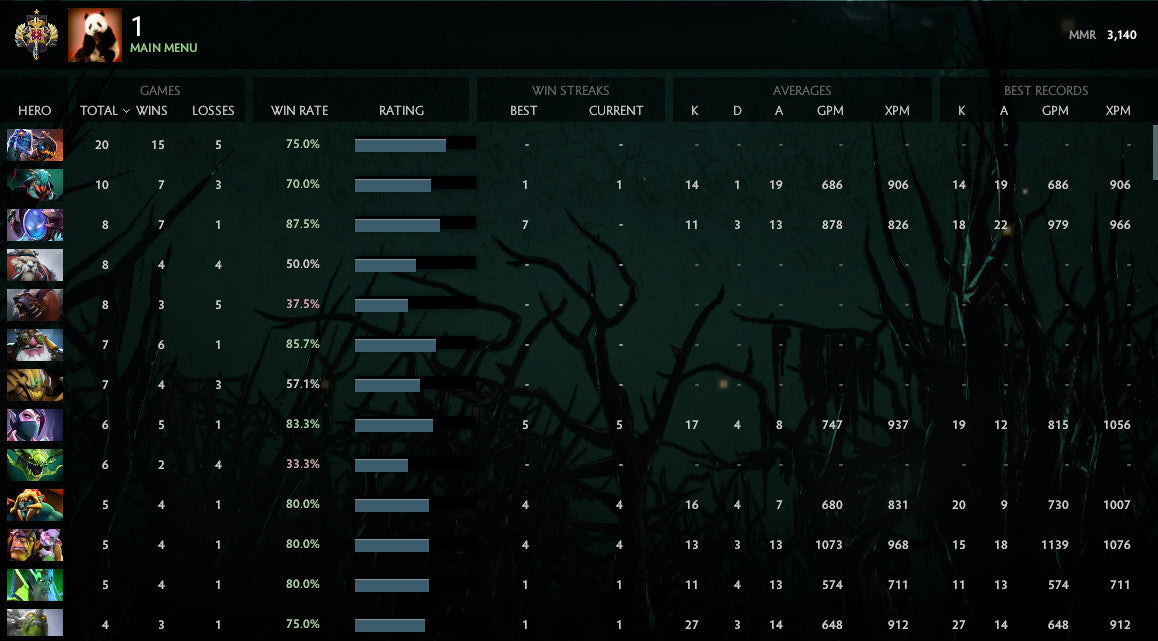Select the Tusk hero portrait

[34, 265]
